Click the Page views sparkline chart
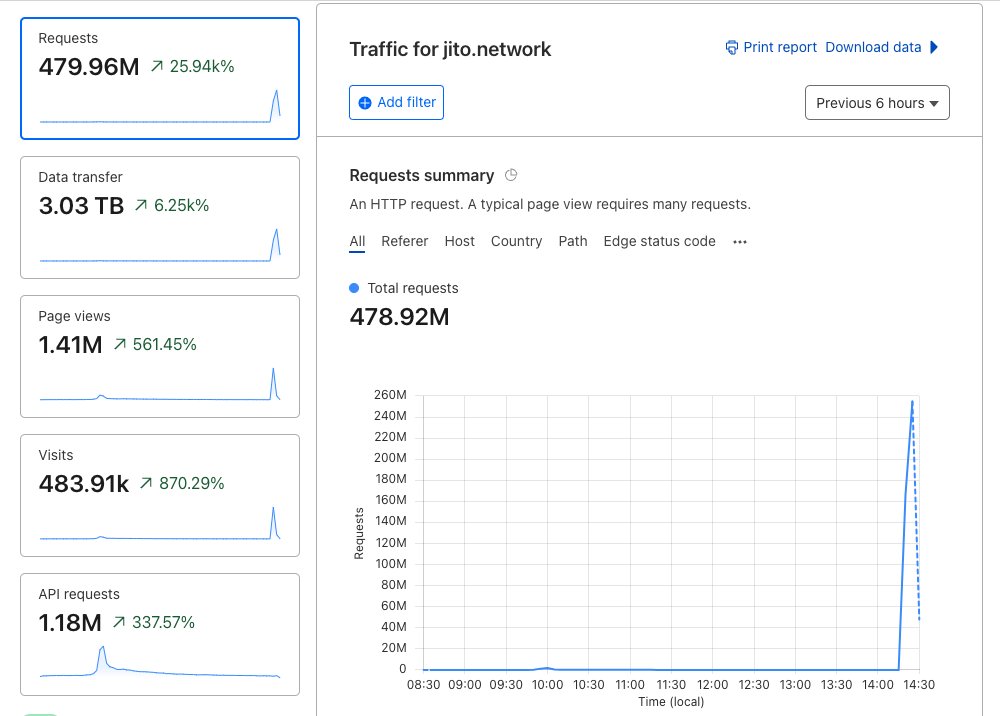Viewport: 1000px width, 716px height. [160, 384]
